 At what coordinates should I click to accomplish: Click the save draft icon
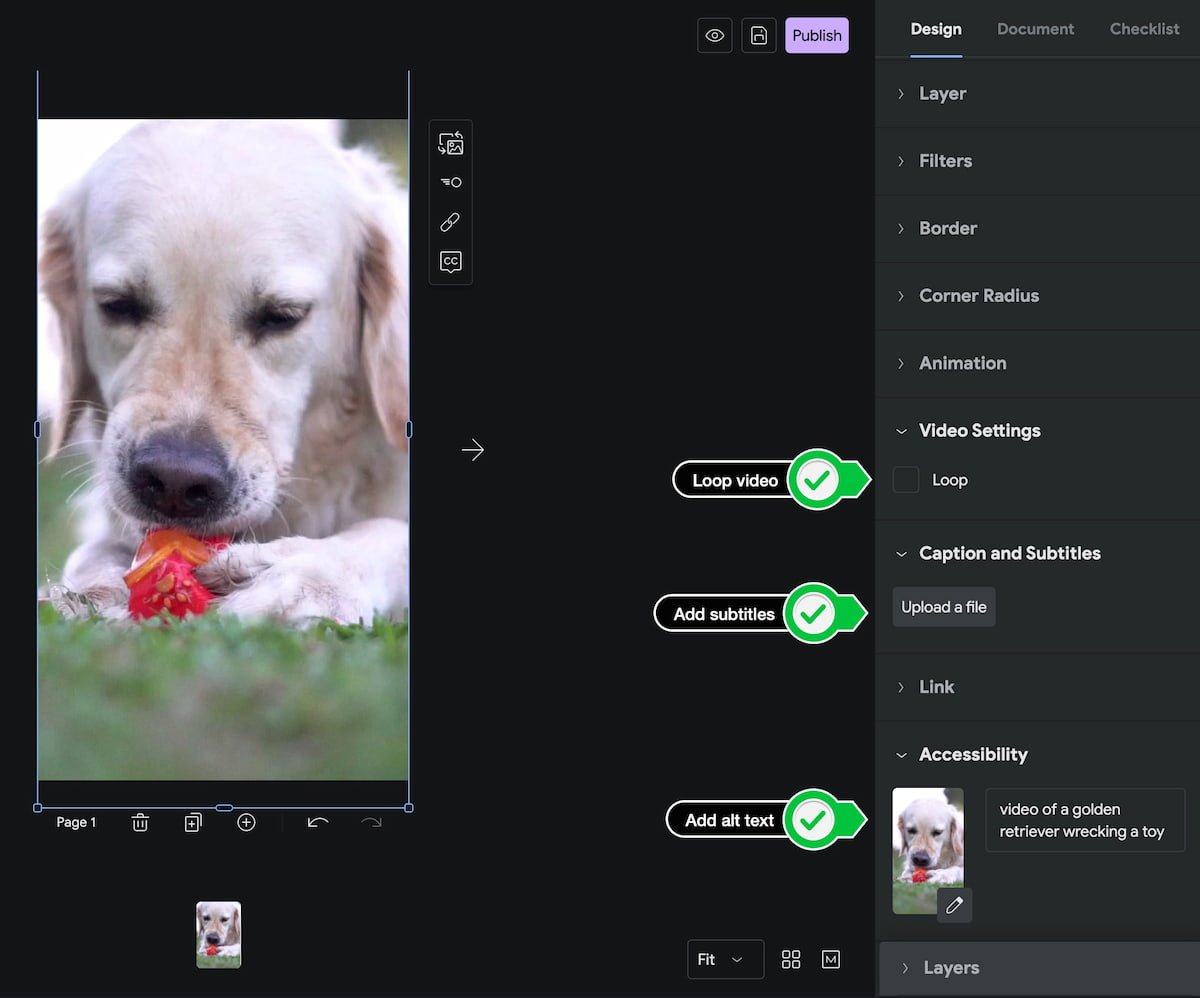click(759, 35)
